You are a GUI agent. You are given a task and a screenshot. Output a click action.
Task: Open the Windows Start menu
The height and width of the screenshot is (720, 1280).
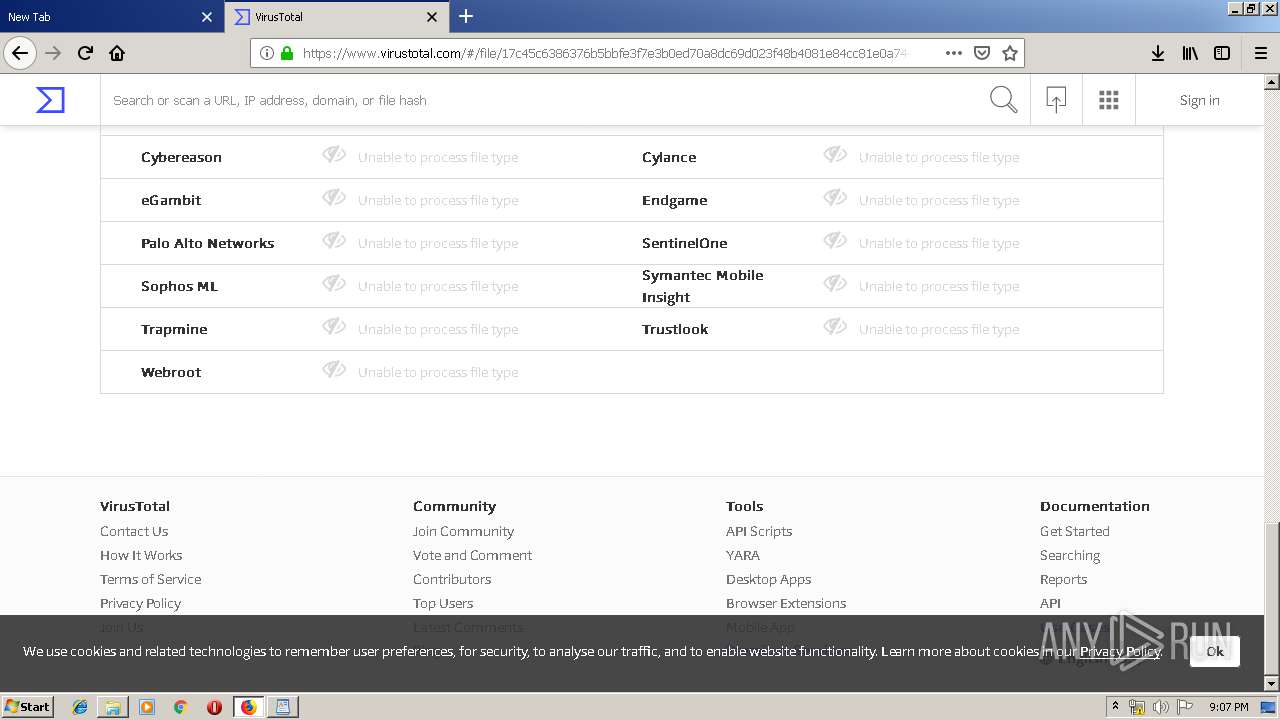[x=28, y=706]
